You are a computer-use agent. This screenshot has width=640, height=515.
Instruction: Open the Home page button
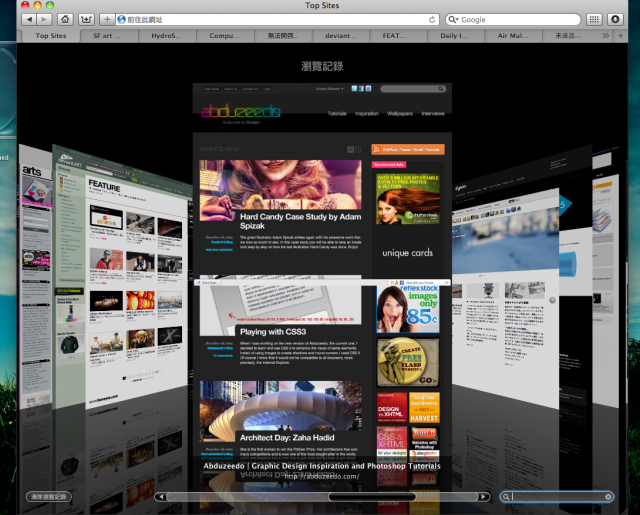pyautogui.click(x=65, y=19)
